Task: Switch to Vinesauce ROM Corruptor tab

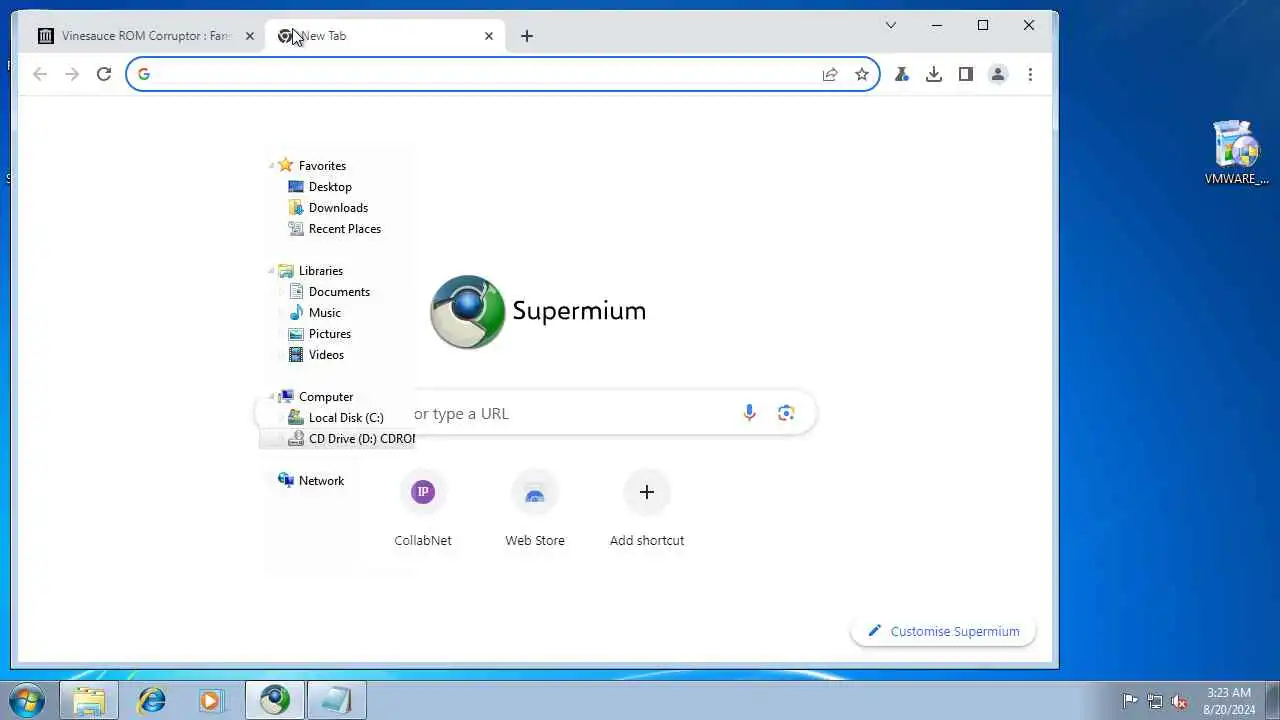Action: 148,36
